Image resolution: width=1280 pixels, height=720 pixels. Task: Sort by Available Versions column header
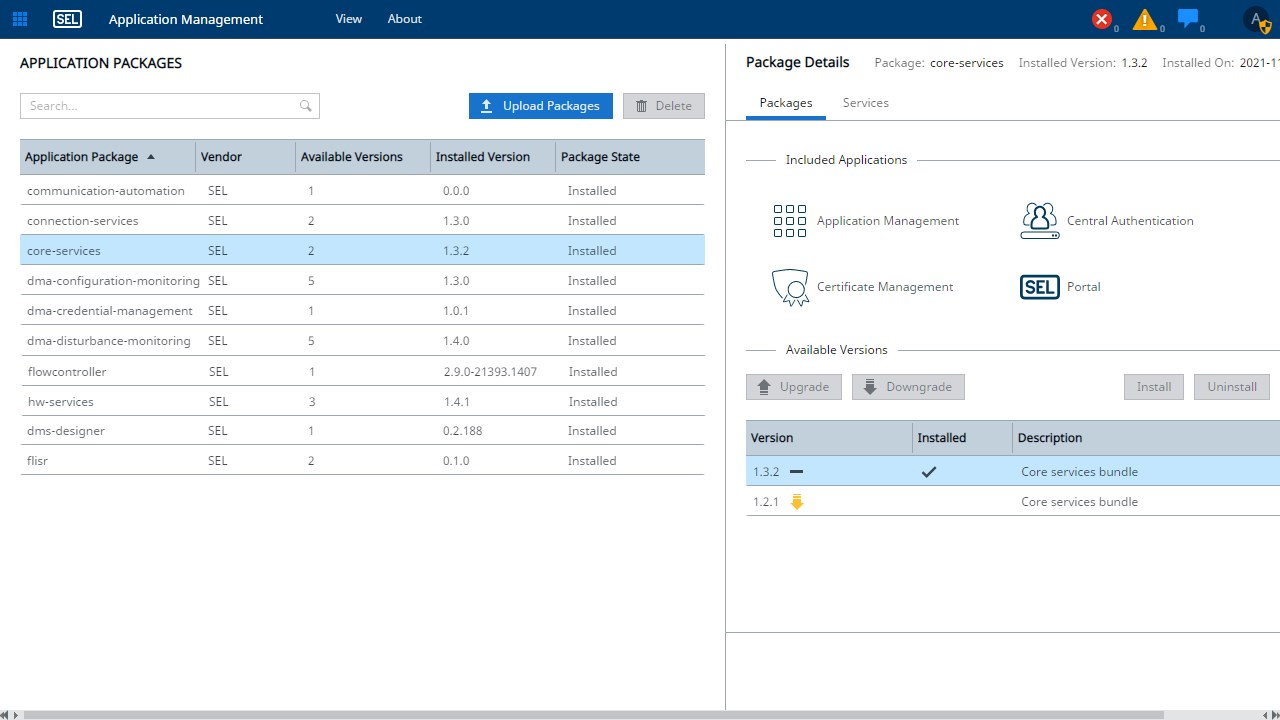(363, 157)
